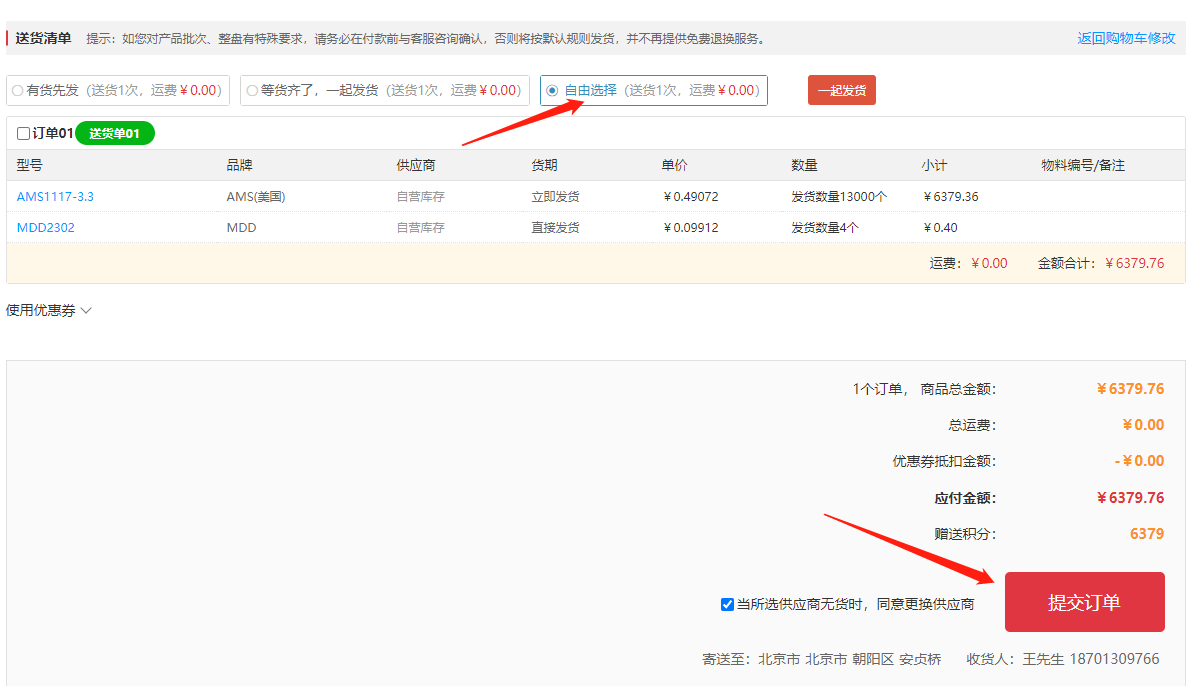Viewport: 1193px width, 686px height.
Task: Check the 订单01 checkbox
Action: click(x=24, y=133)
